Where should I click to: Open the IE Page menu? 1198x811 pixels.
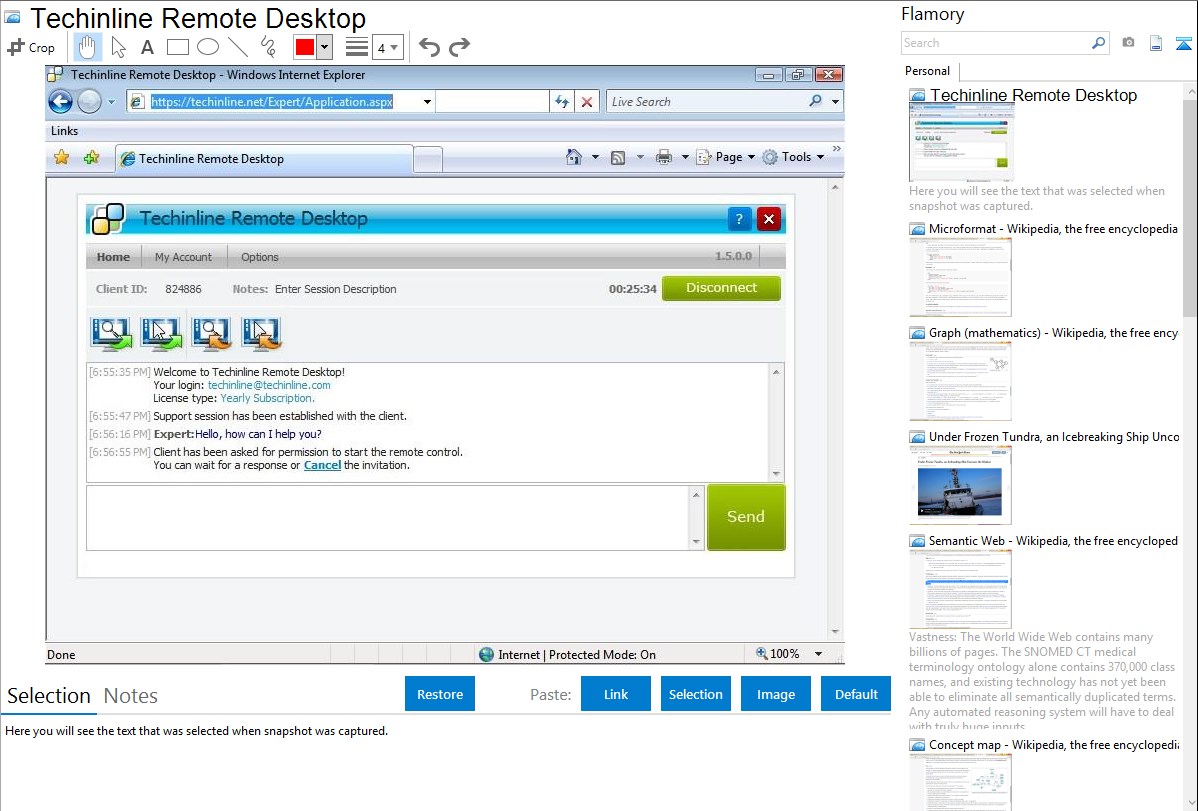[726, 157]
